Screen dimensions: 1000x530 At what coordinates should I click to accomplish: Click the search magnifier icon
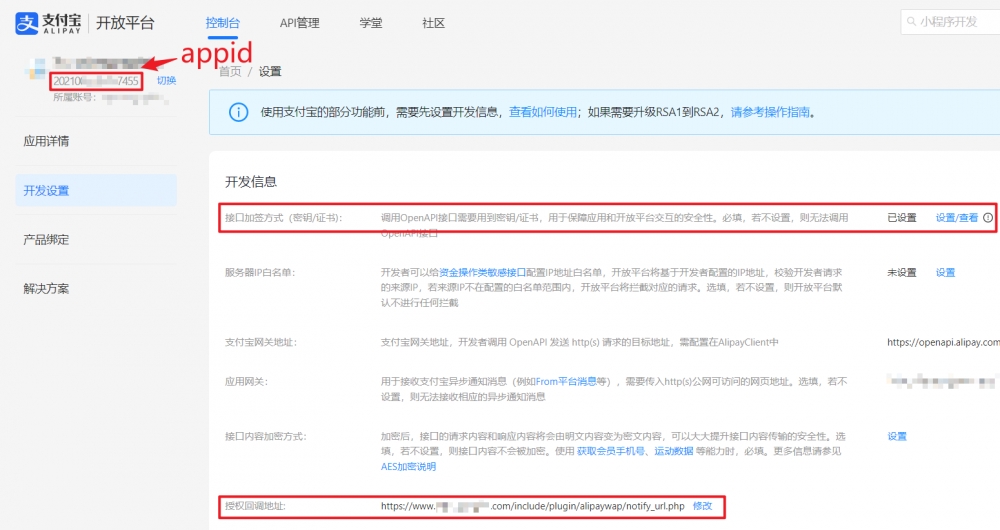pos(911,21)
